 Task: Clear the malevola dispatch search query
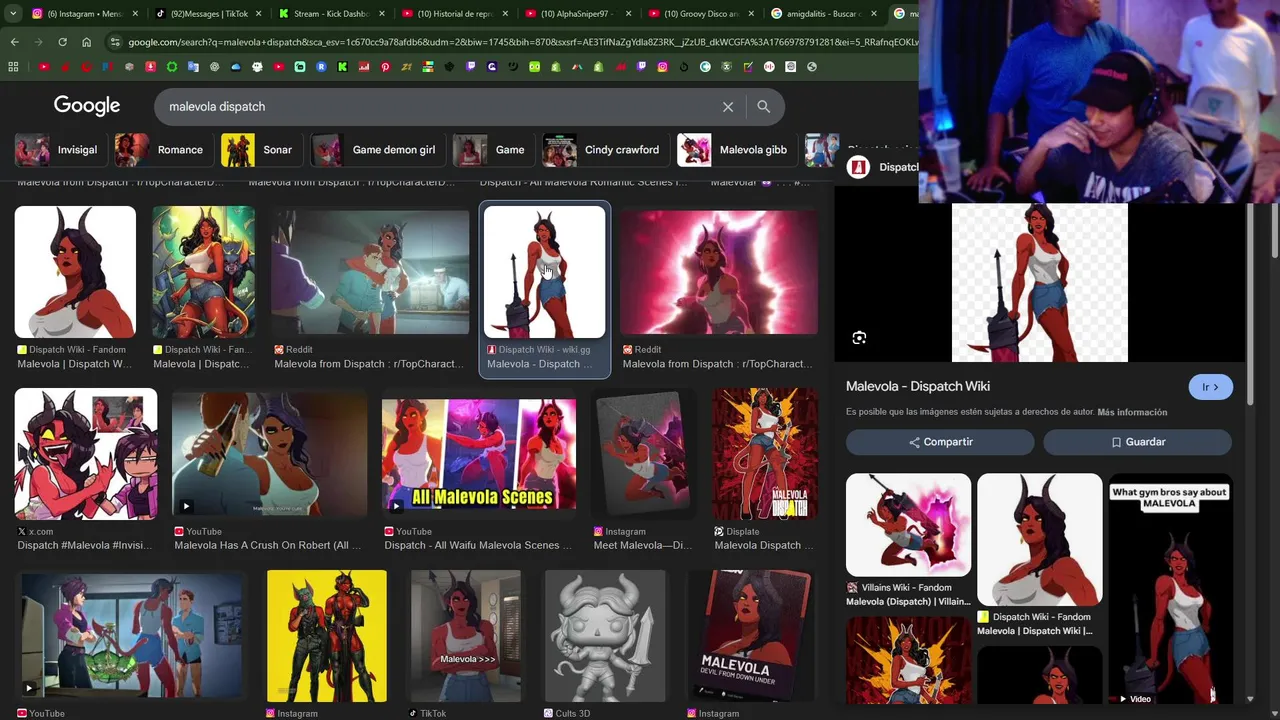[x=728, y=107]
